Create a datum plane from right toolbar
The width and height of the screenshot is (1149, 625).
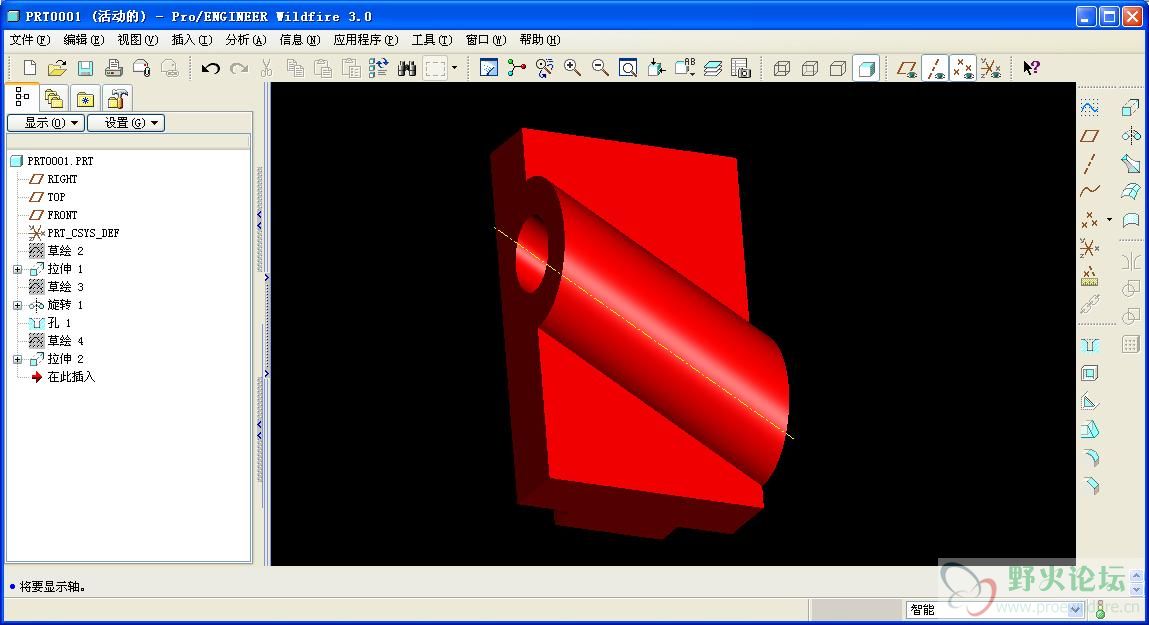[1090, 136]
